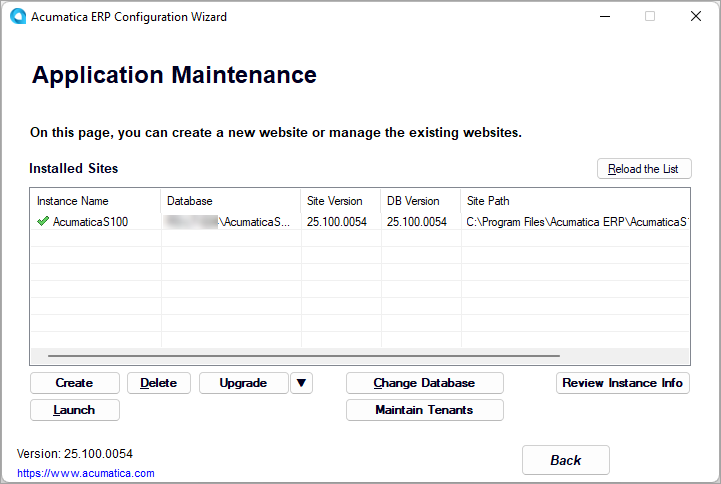
Task: Click Change Database button
Action: coord(424,383)
